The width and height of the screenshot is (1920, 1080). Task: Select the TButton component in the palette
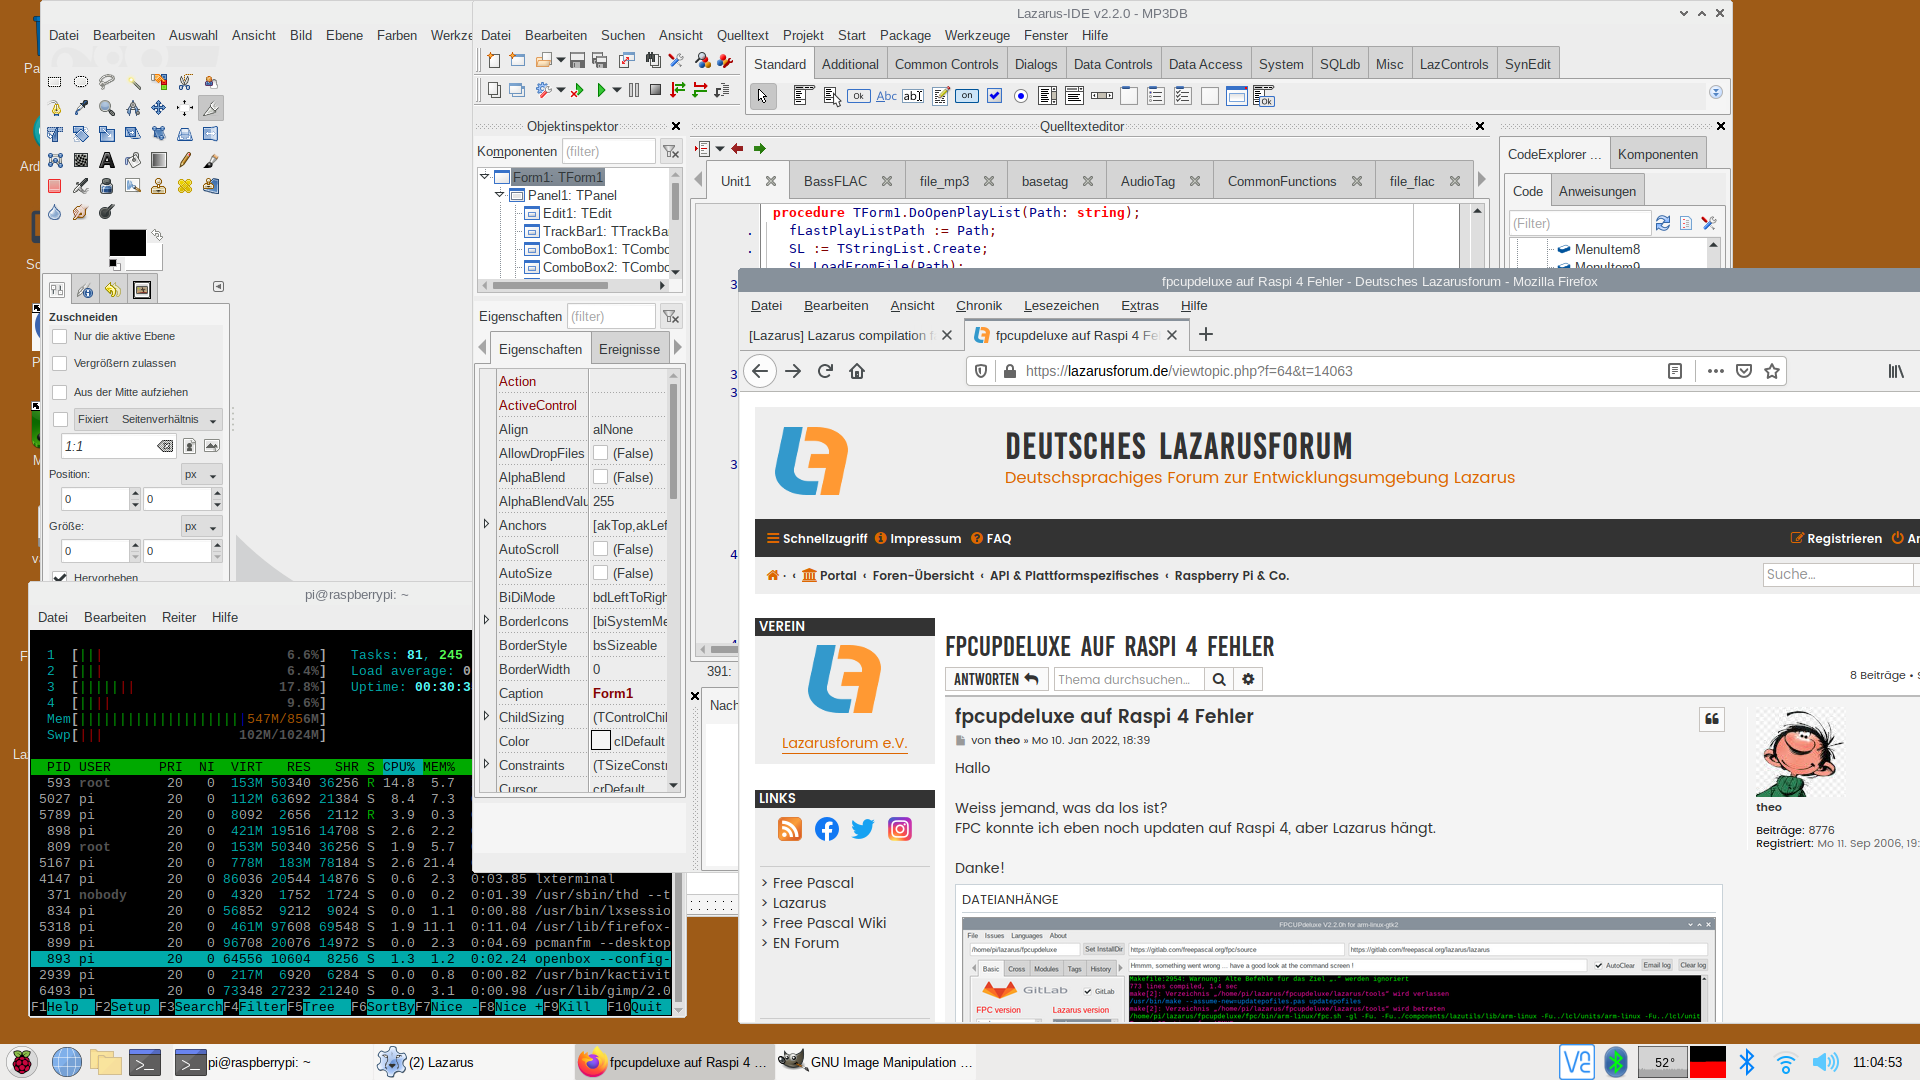[858, 96]
